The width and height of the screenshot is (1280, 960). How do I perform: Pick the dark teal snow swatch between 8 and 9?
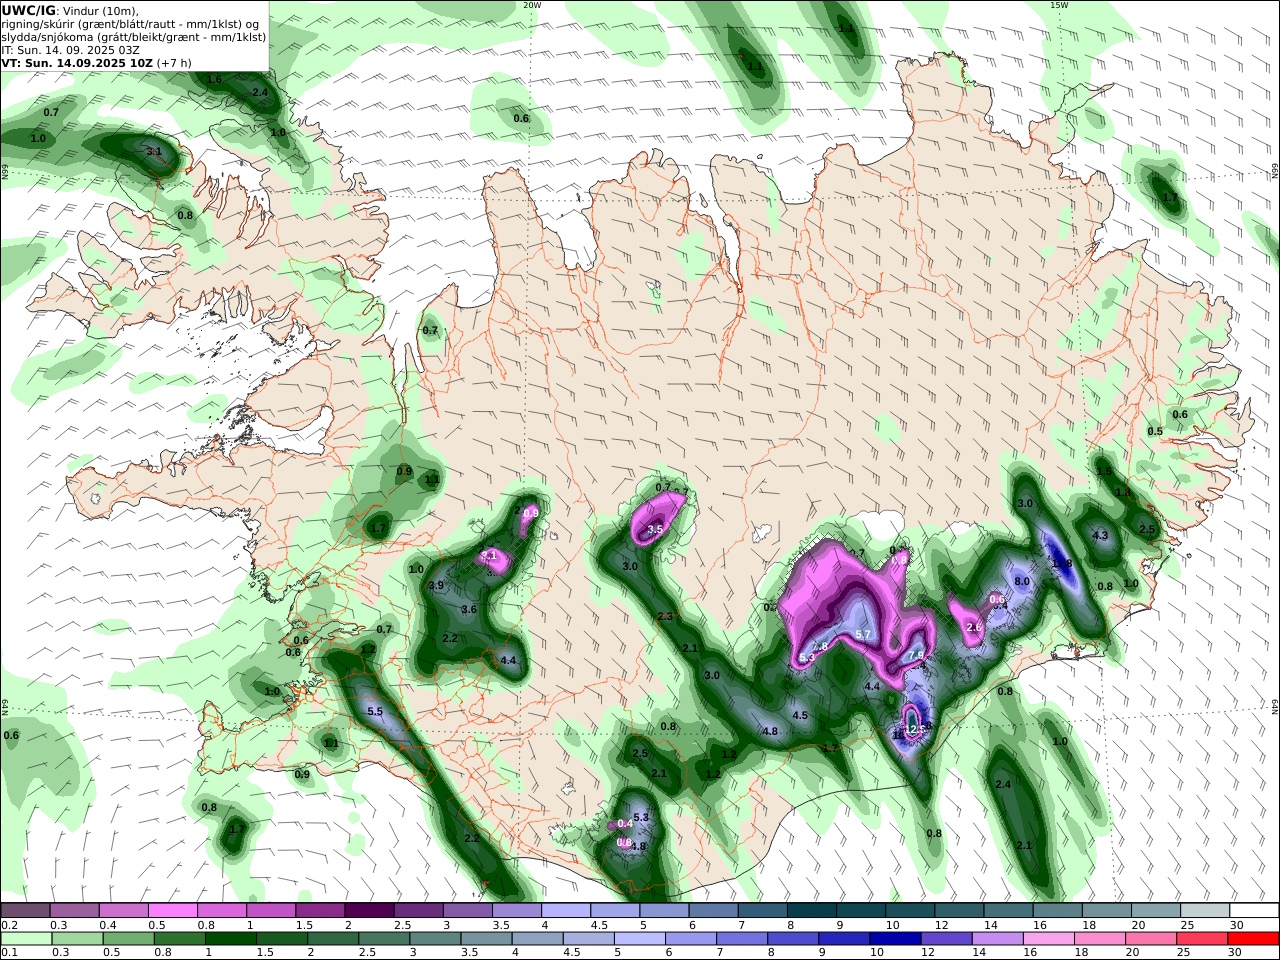[x=811, y=911]
